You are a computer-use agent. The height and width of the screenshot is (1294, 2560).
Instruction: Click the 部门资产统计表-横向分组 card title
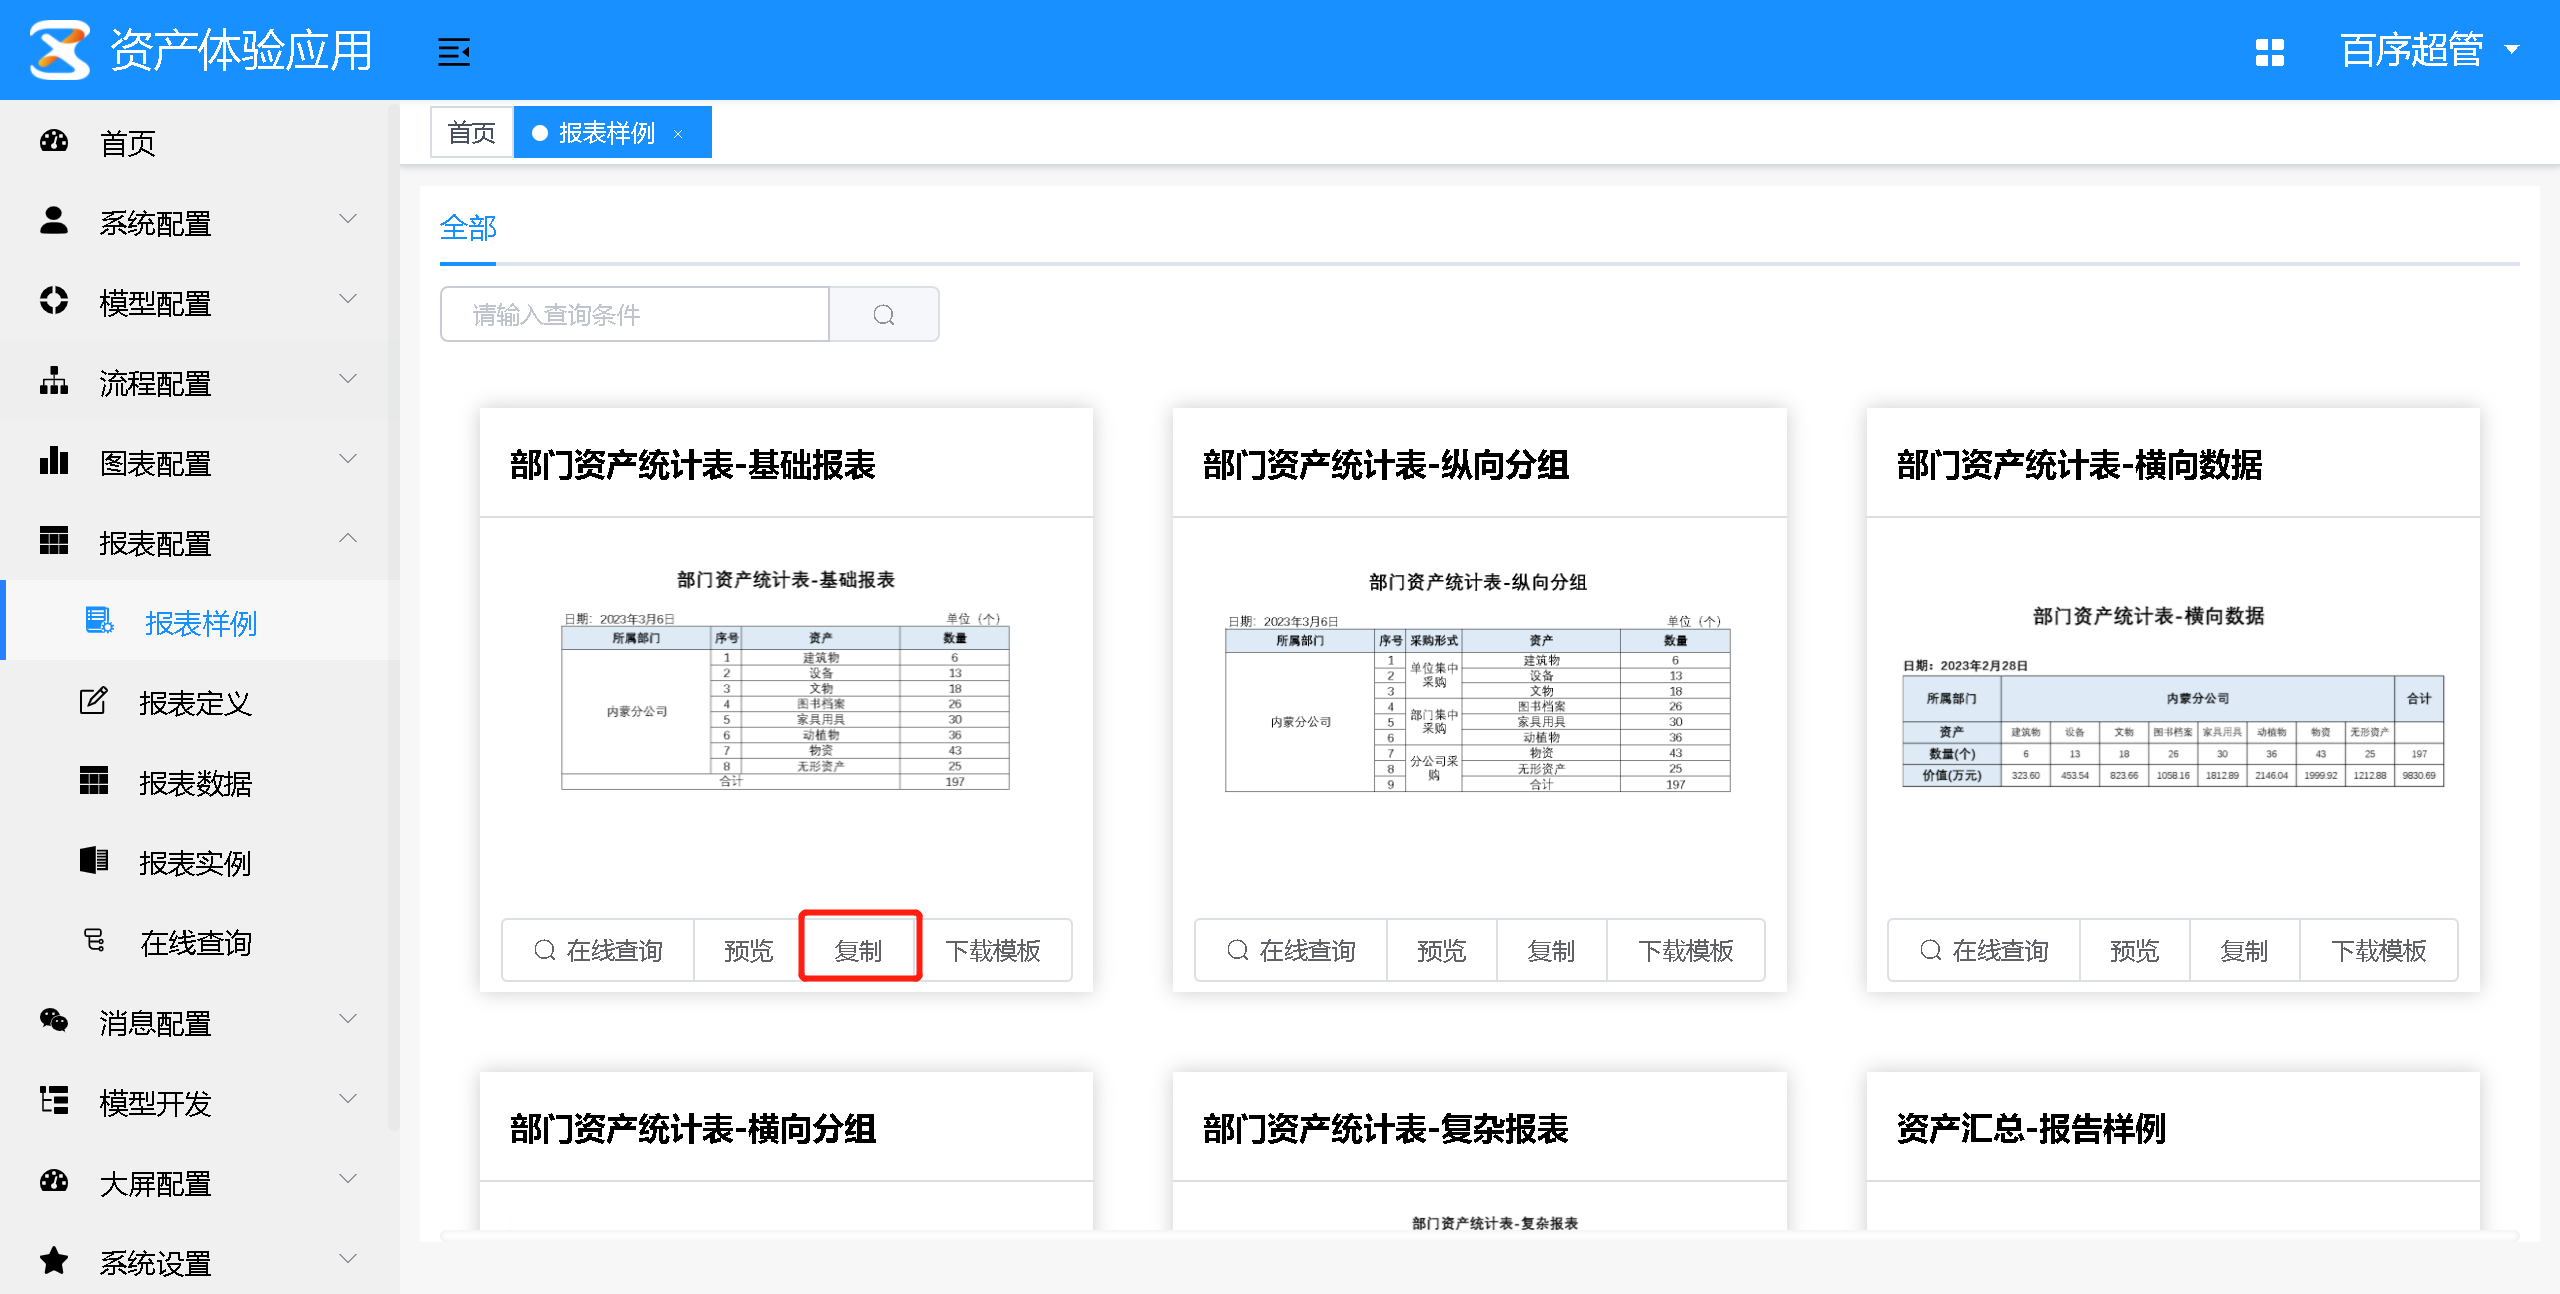click(x=692, y=1129)
